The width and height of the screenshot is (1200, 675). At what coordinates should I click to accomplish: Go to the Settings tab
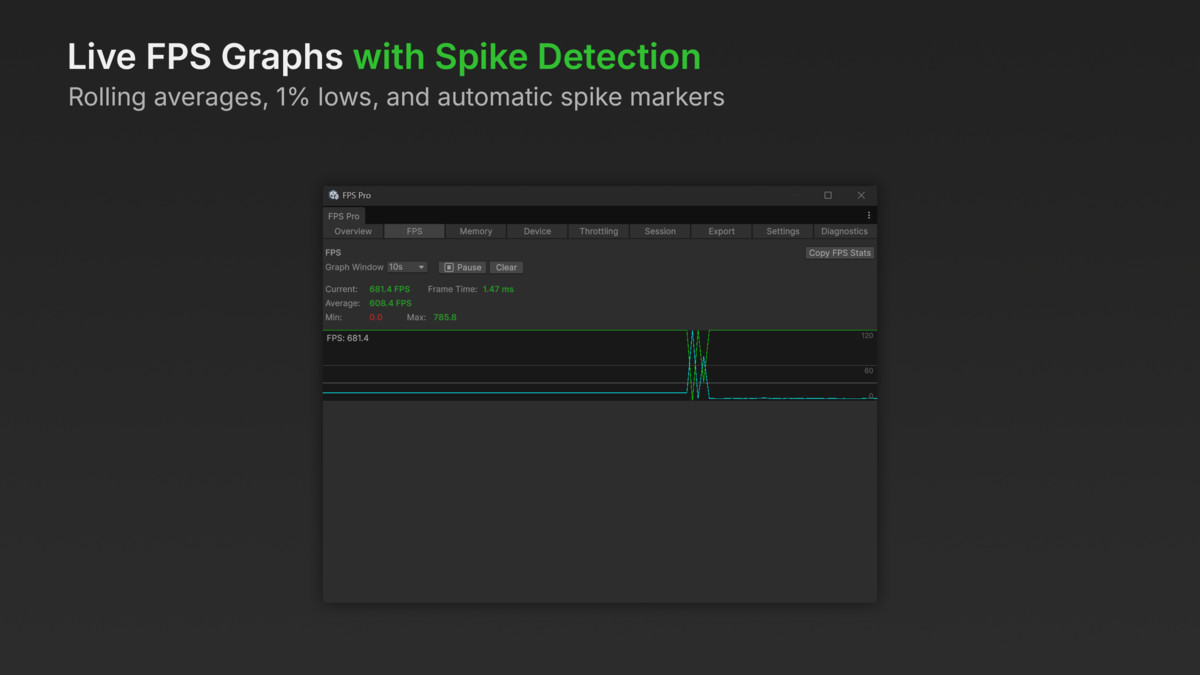click(783, 231)
